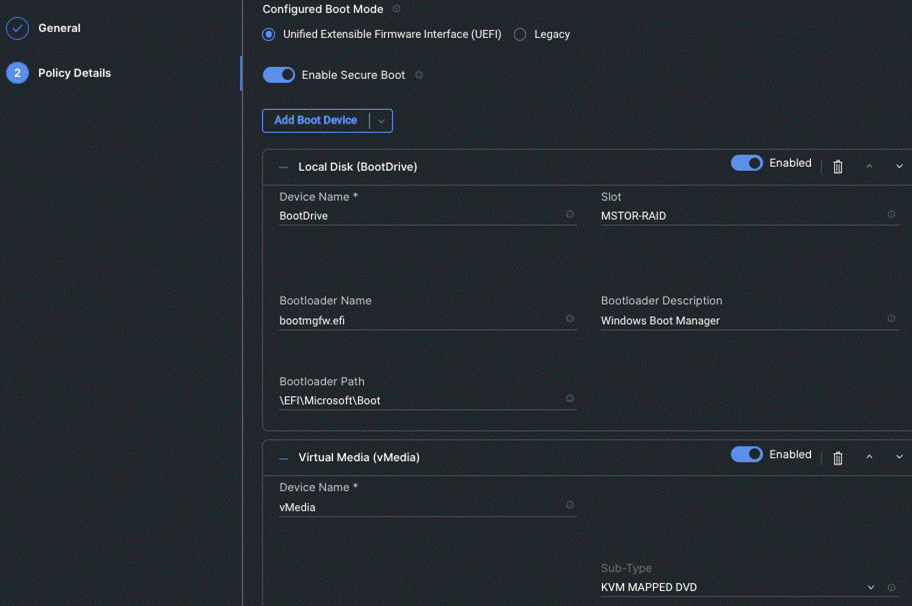Disable the Secure Boot toggle

click(278, 74)
